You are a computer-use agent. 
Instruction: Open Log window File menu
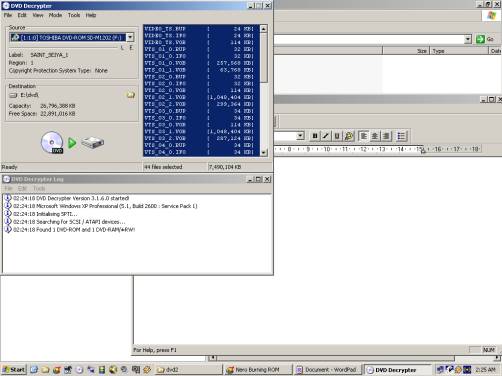click(8, 188)
